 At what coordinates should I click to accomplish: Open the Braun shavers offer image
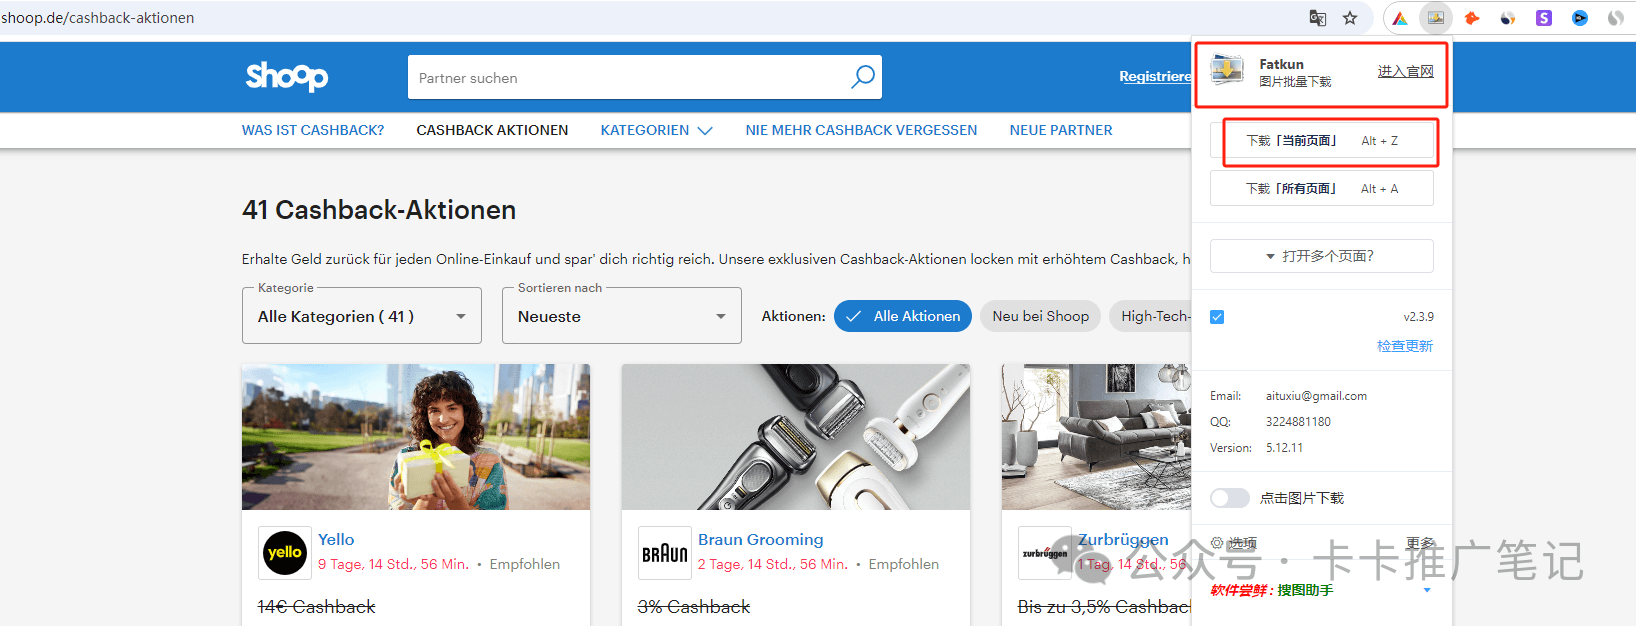pos(796,437)
